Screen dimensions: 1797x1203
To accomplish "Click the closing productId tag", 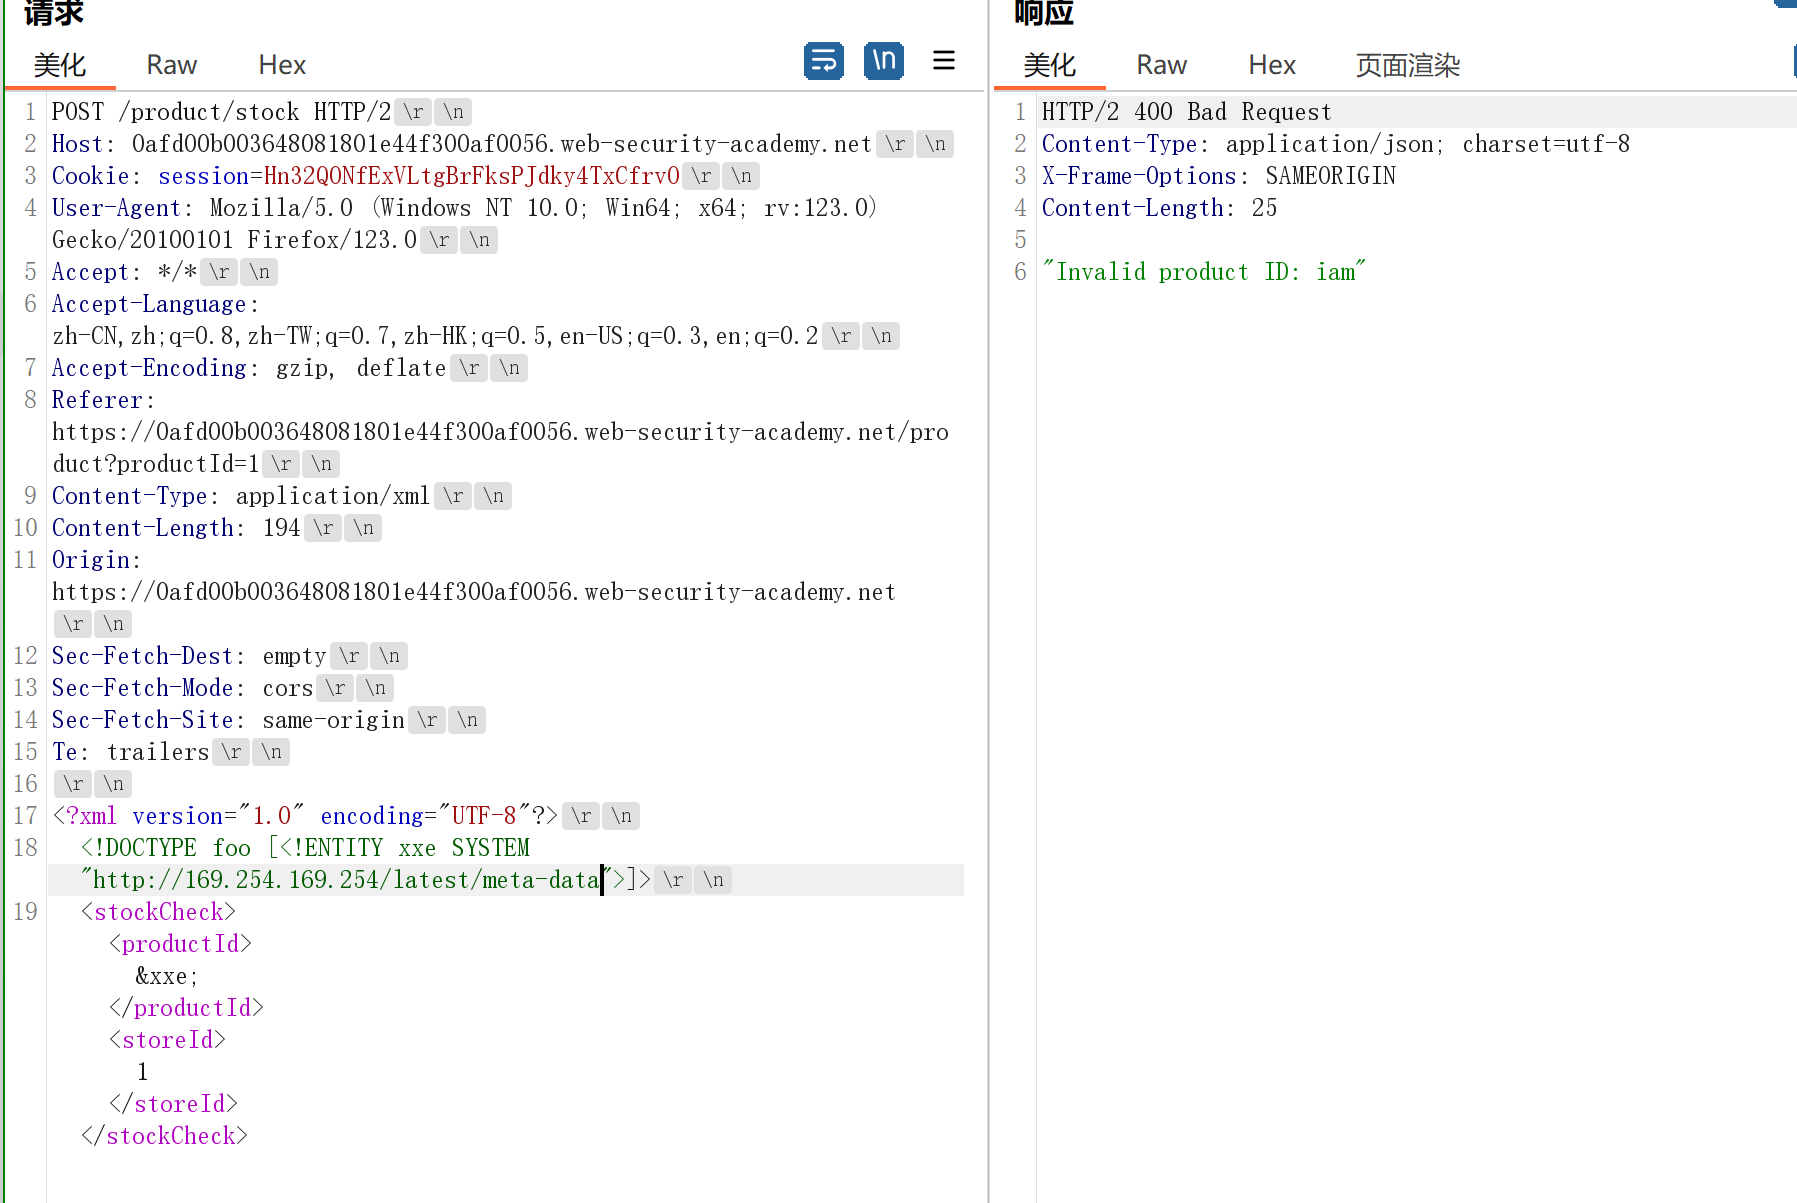I will point(186,1008).
